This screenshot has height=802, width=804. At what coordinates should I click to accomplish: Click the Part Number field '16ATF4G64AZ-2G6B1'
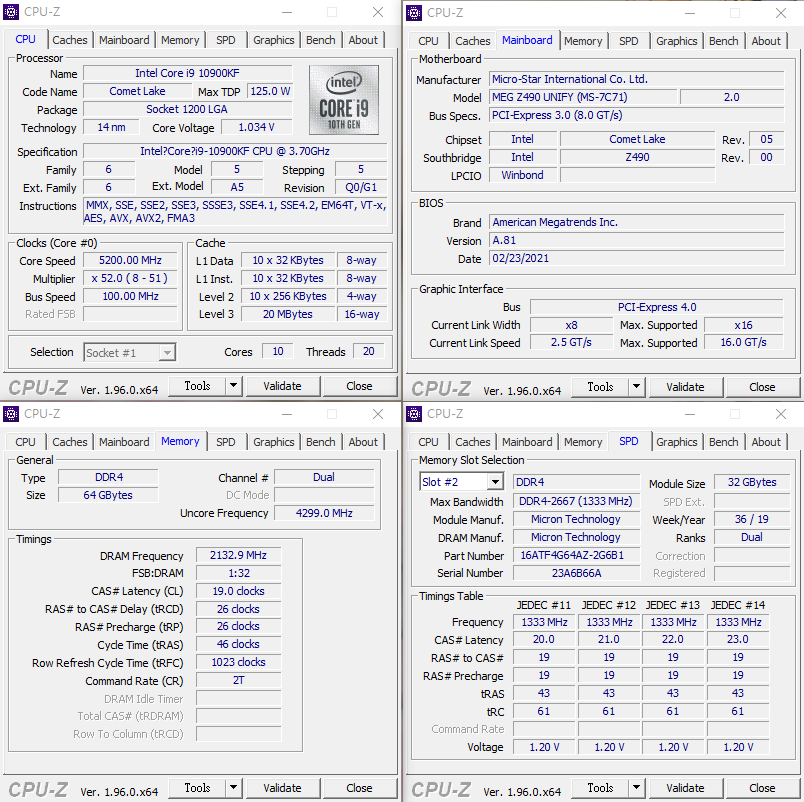click(x=576, y=556)
